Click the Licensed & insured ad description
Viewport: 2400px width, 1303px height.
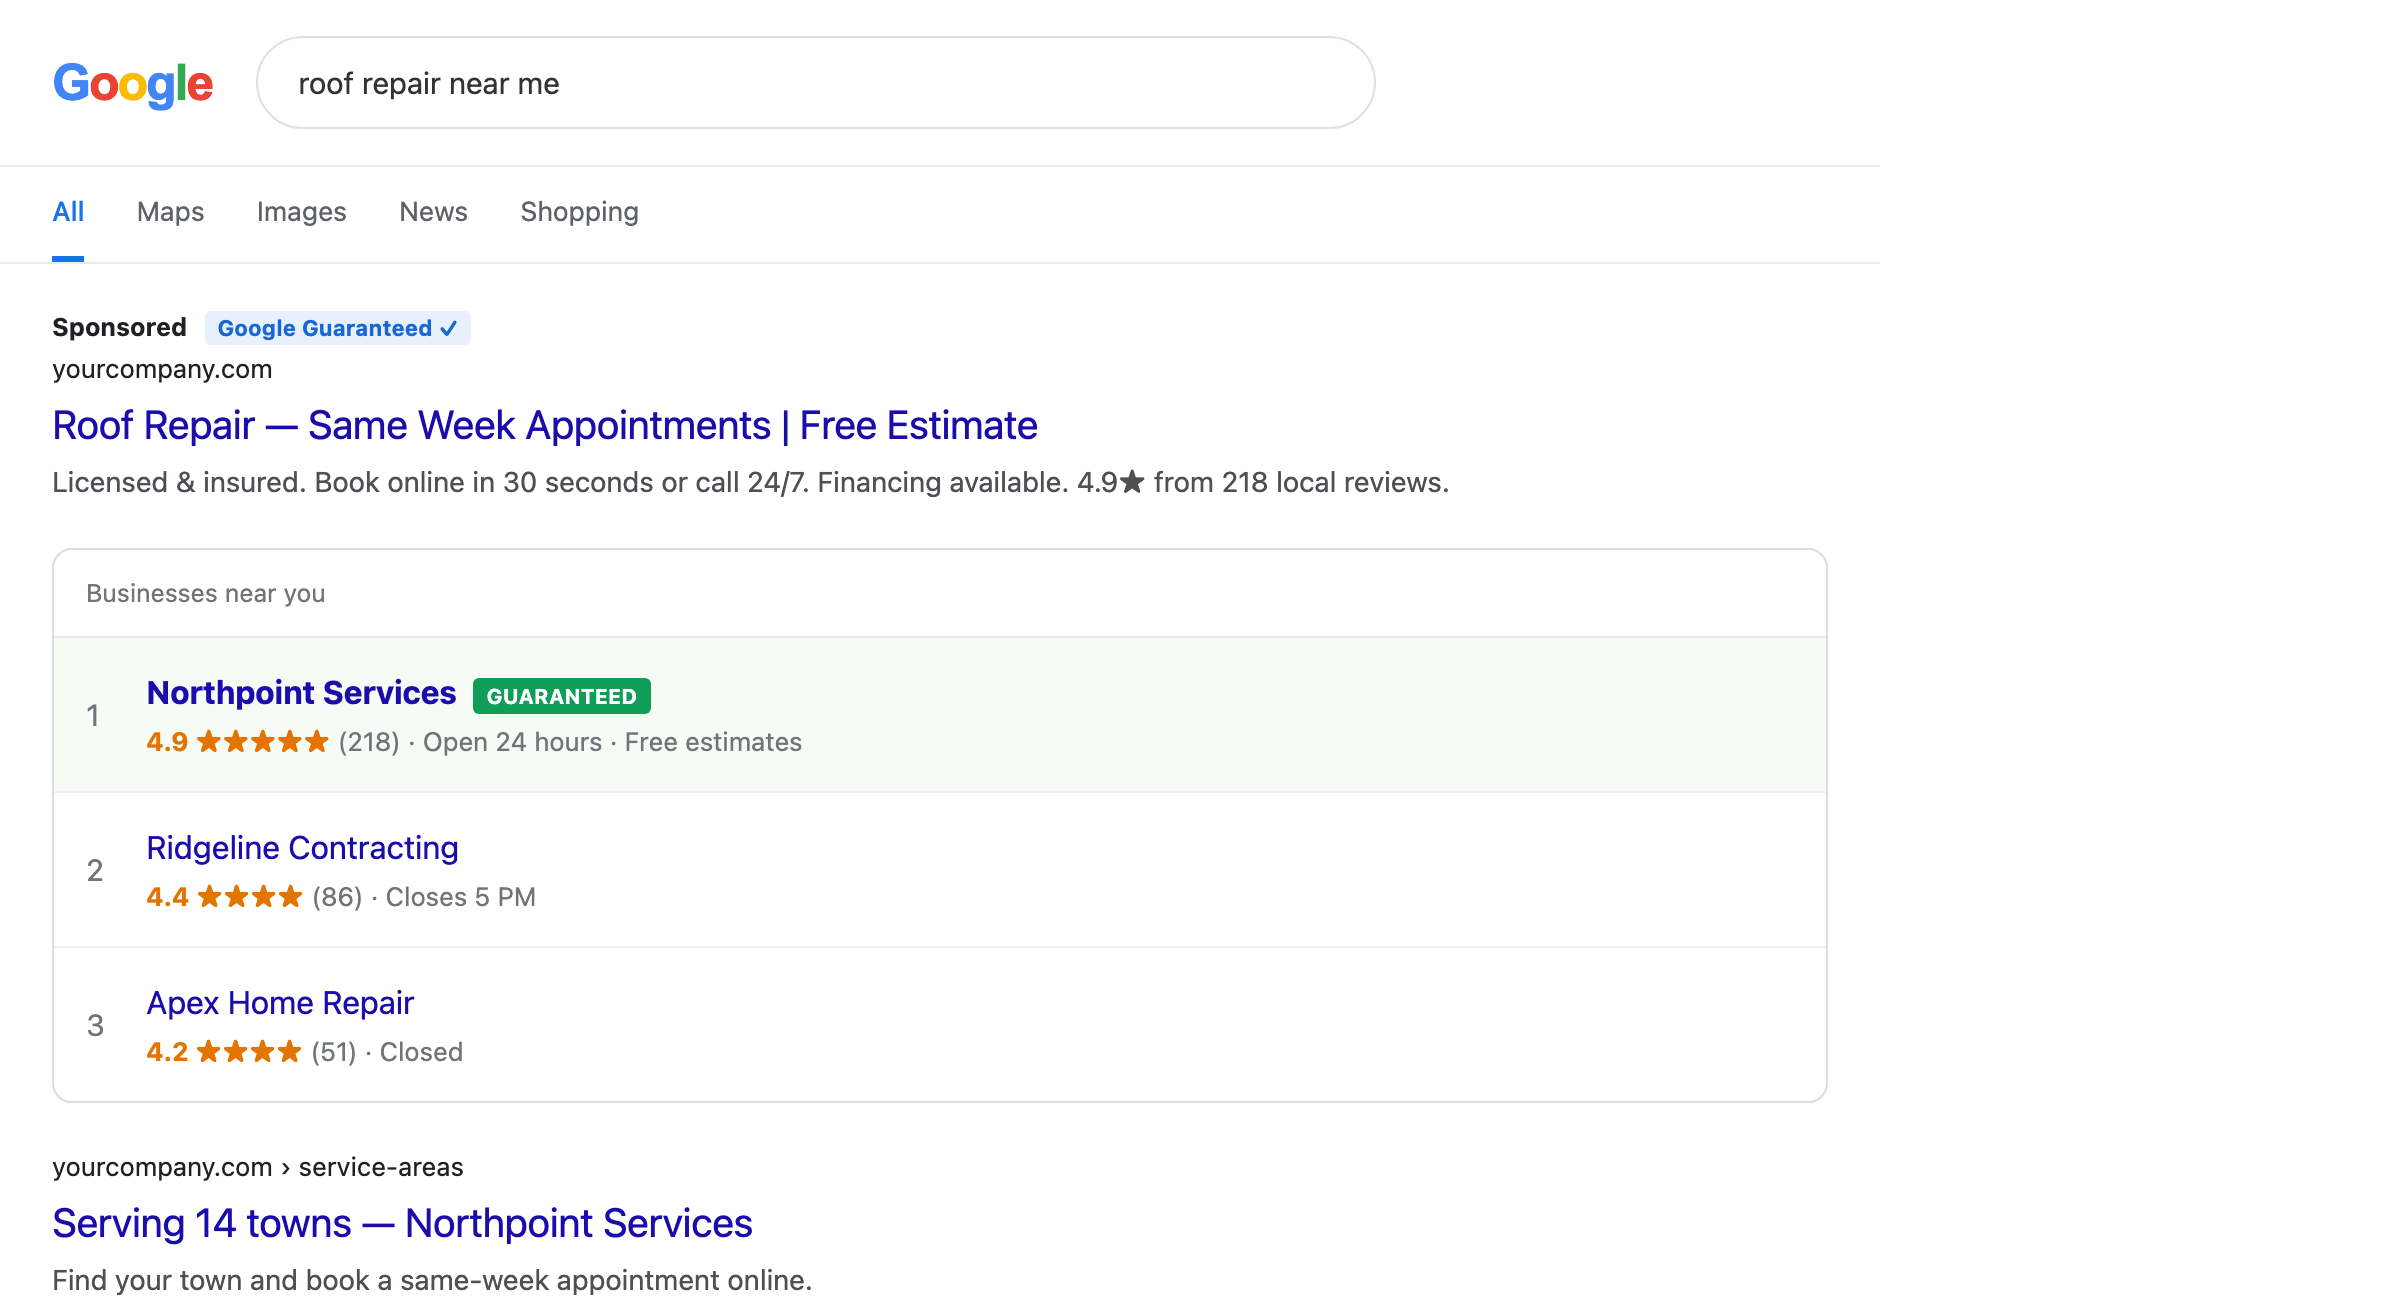click(750, 483)
